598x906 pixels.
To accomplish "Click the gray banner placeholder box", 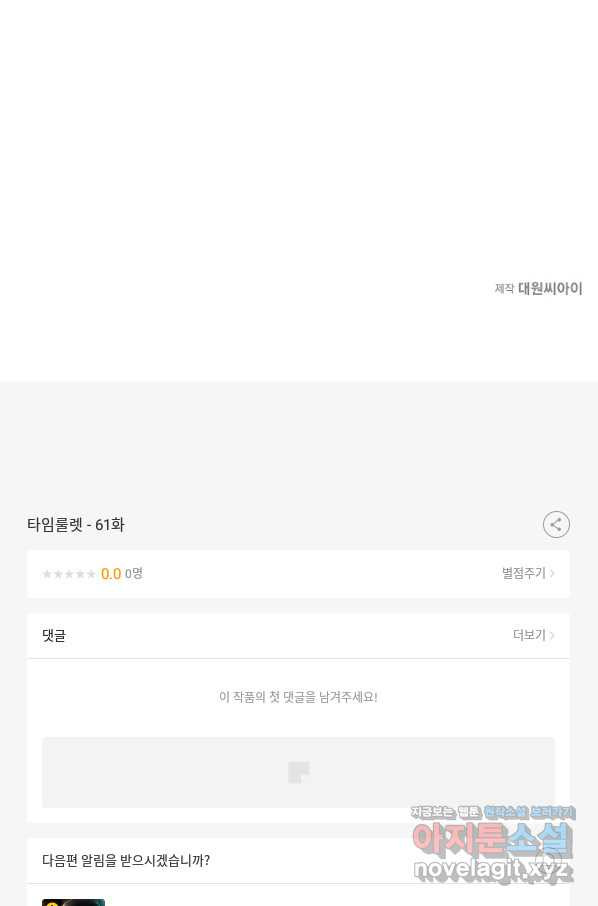I will (x=298, y=773).
